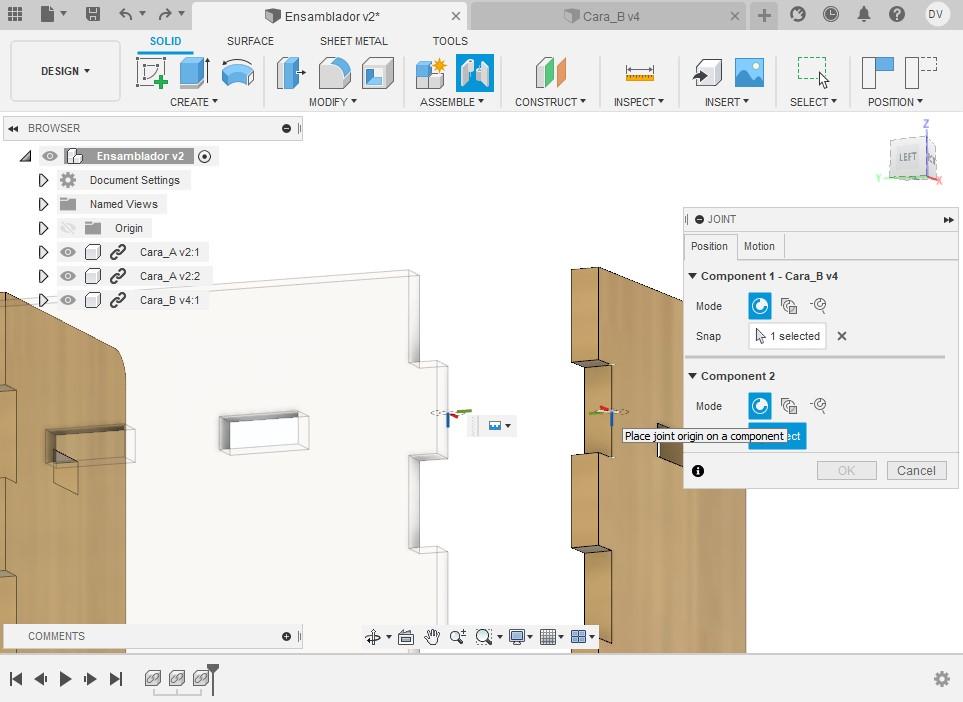The height and width of the screenshot is (702, 963).
Task: Collapse the Component 2 section
Action: 692,376
